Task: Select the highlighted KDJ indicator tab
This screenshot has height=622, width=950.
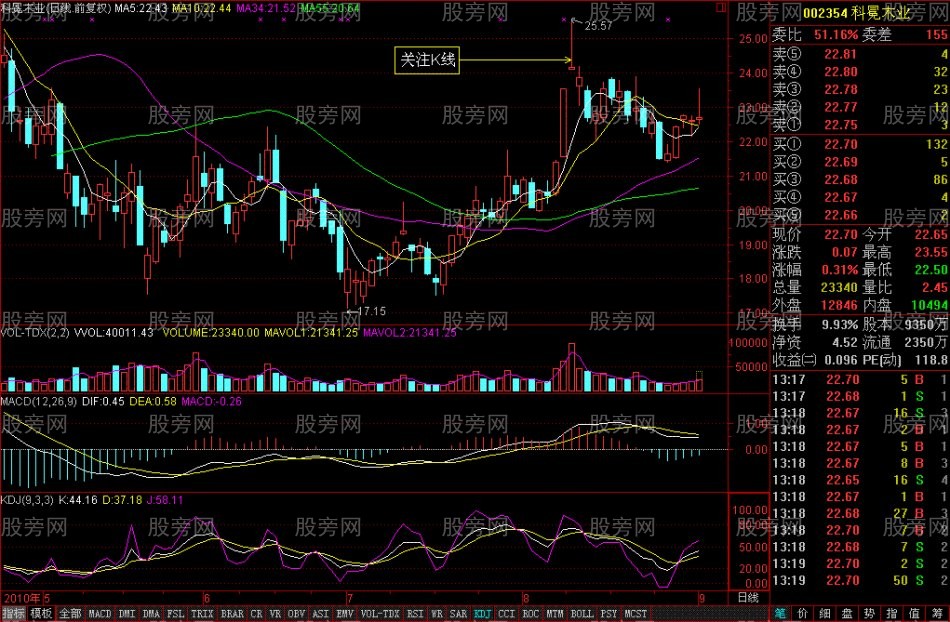Action: pyautogui.click(x=483, y=614)
